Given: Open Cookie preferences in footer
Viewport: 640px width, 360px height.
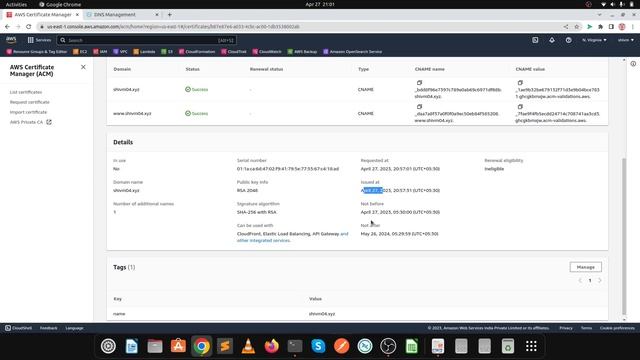Looking at the screenshot, I should pos(617,328).
